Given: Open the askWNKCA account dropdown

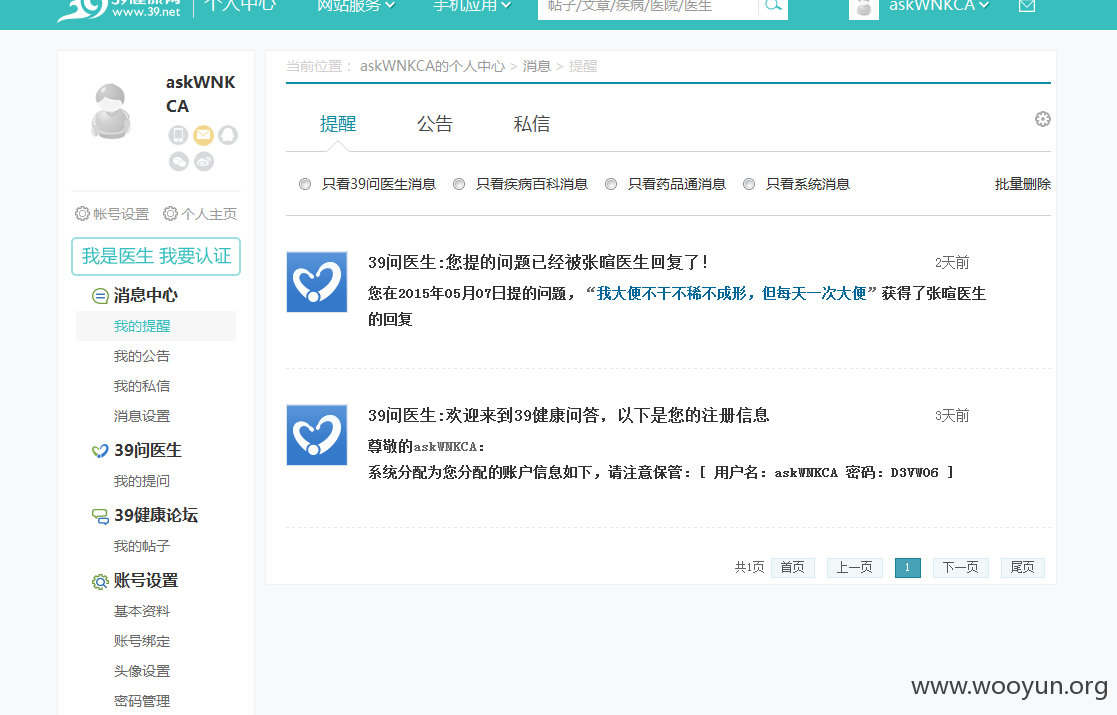Looking at the screenshot, I should click(939, 6).
